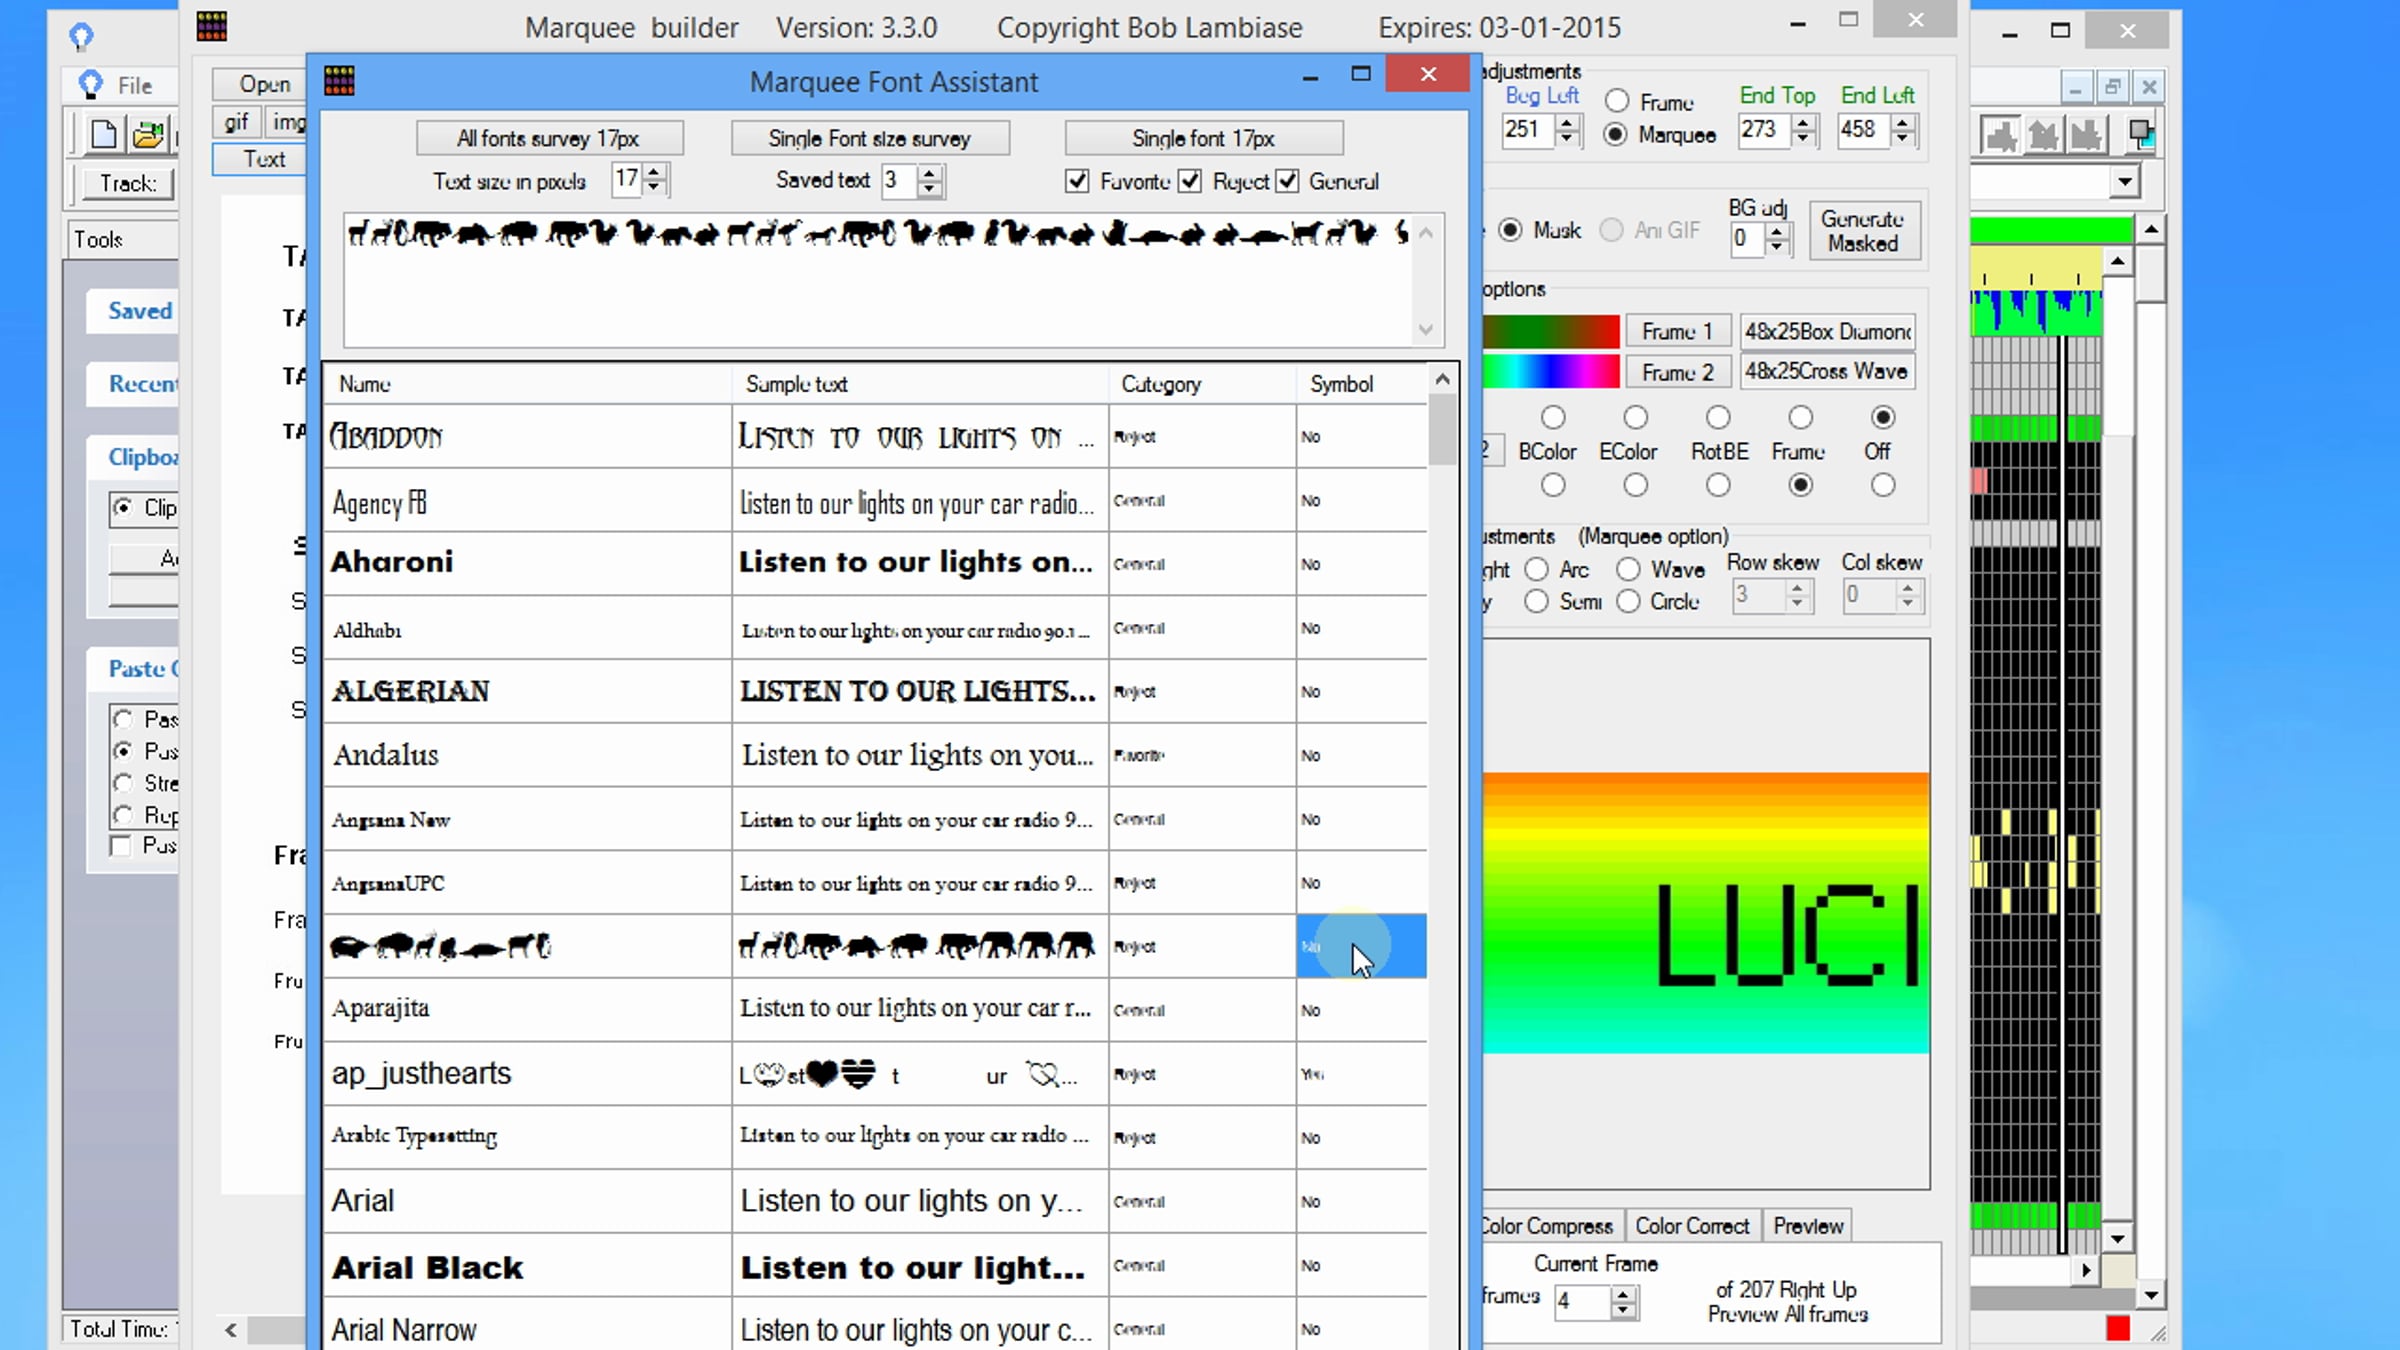Image resolution: width=2400 pixels, height=1350 pixels.
Task: Click the lightbulb icon beside File
Action: click(91, 84)
